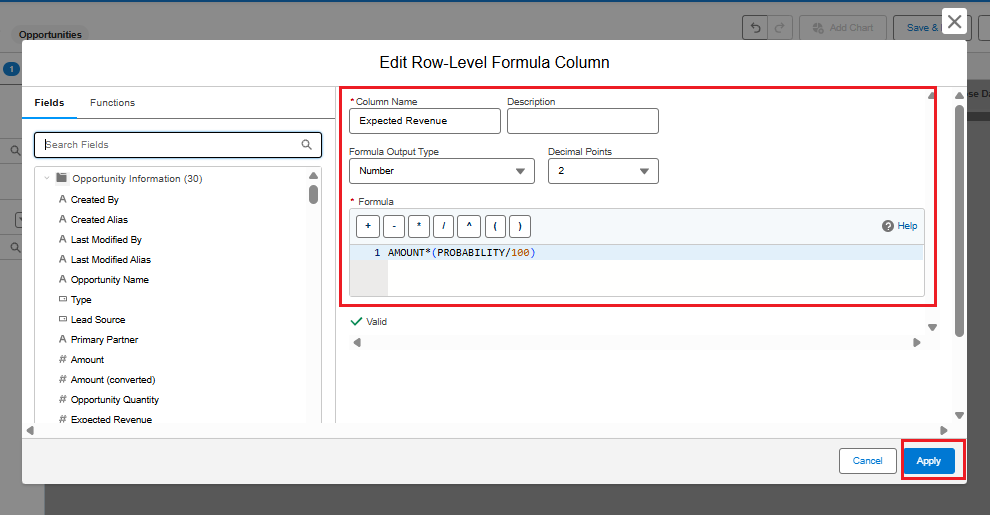This screenshot has height=515, width=990.
Task: Insert the plus operator into formula
Action: [366, 226]
